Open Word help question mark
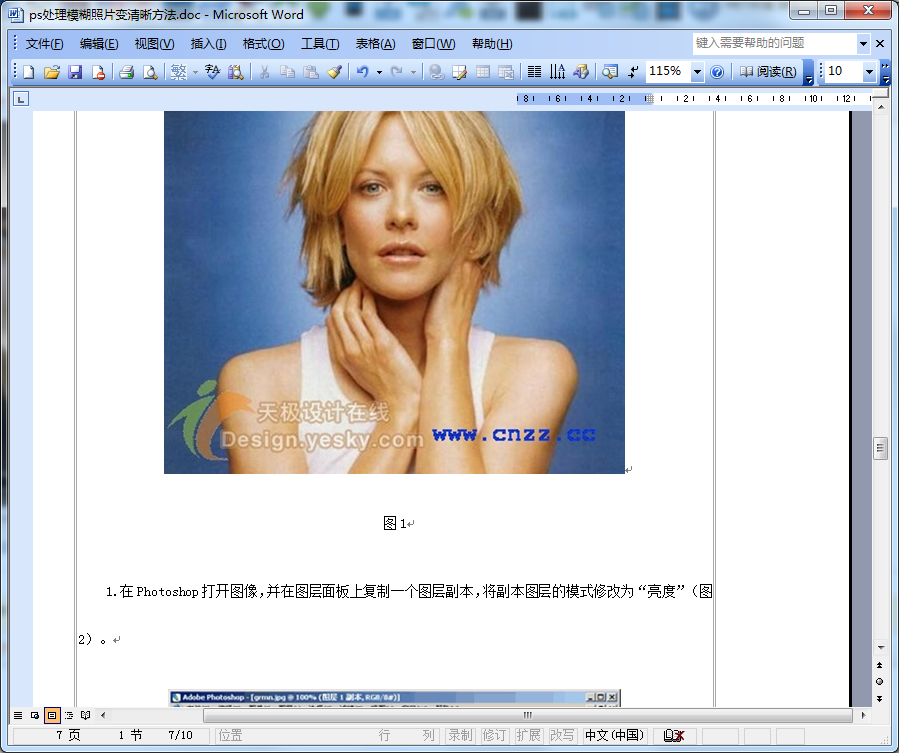Image resolution: width=899 pixels, height=753 pixels. [x=717, y=72]
